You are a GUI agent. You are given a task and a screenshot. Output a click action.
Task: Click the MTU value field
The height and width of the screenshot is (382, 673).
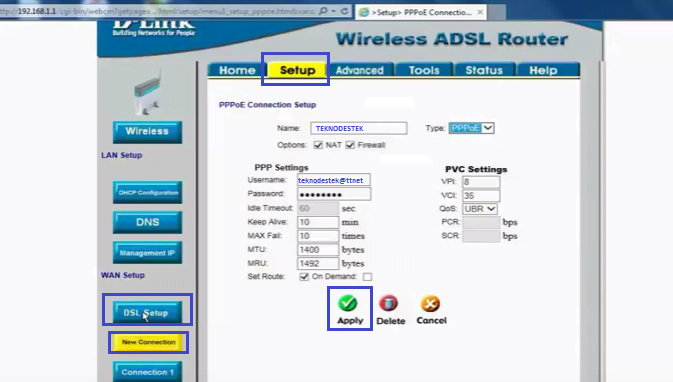tap(318, 250)
